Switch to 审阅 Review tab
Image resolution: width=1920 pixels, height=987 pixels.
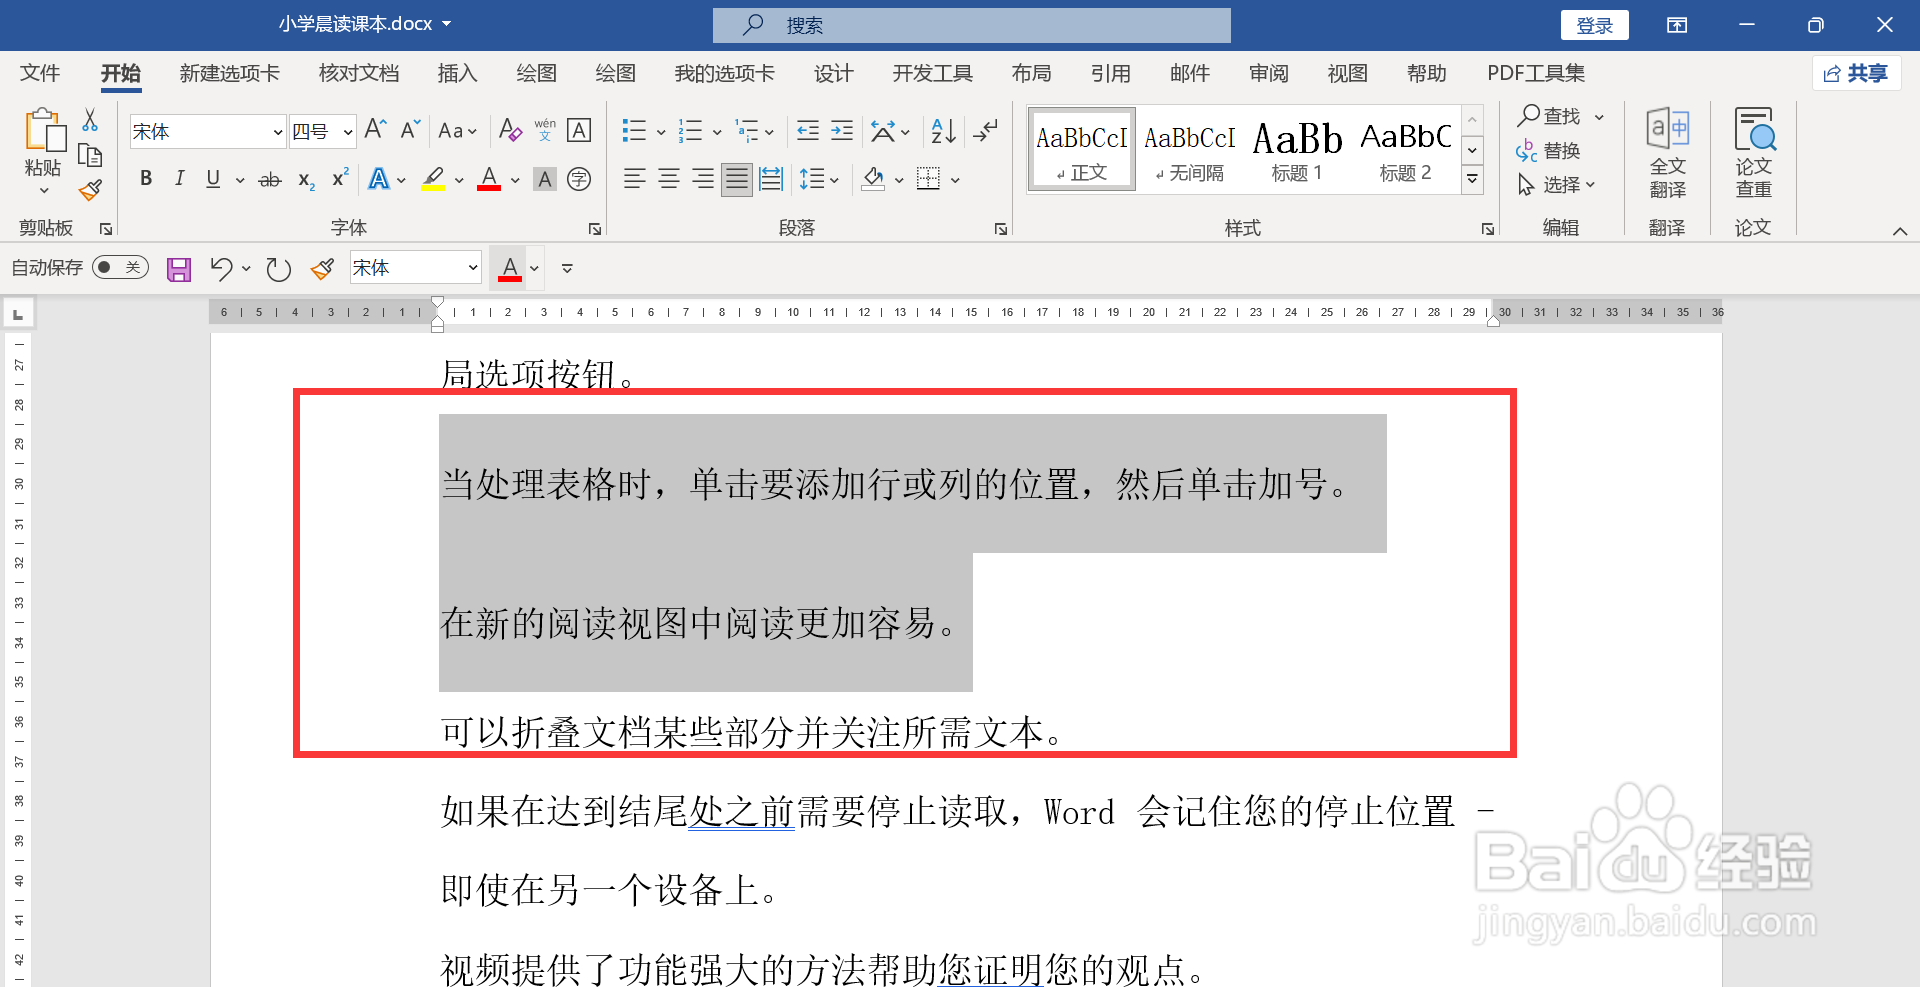point(1269,73)
